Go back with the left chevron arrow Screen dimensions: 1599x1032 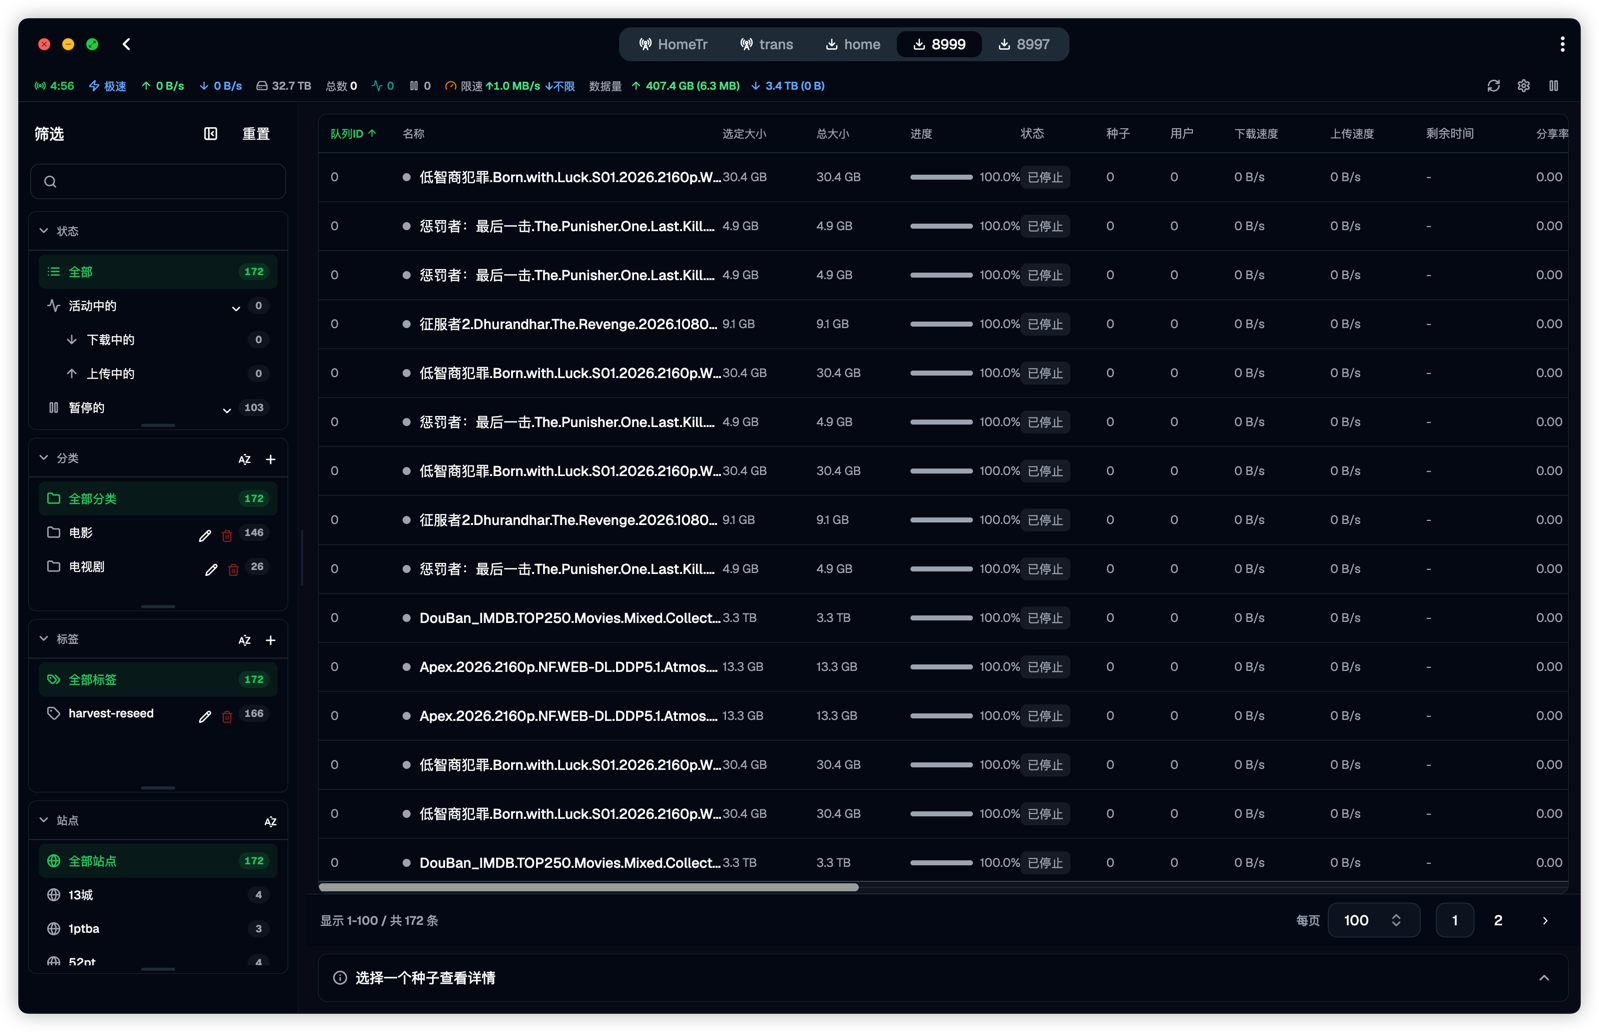click(x=126, y=44)
